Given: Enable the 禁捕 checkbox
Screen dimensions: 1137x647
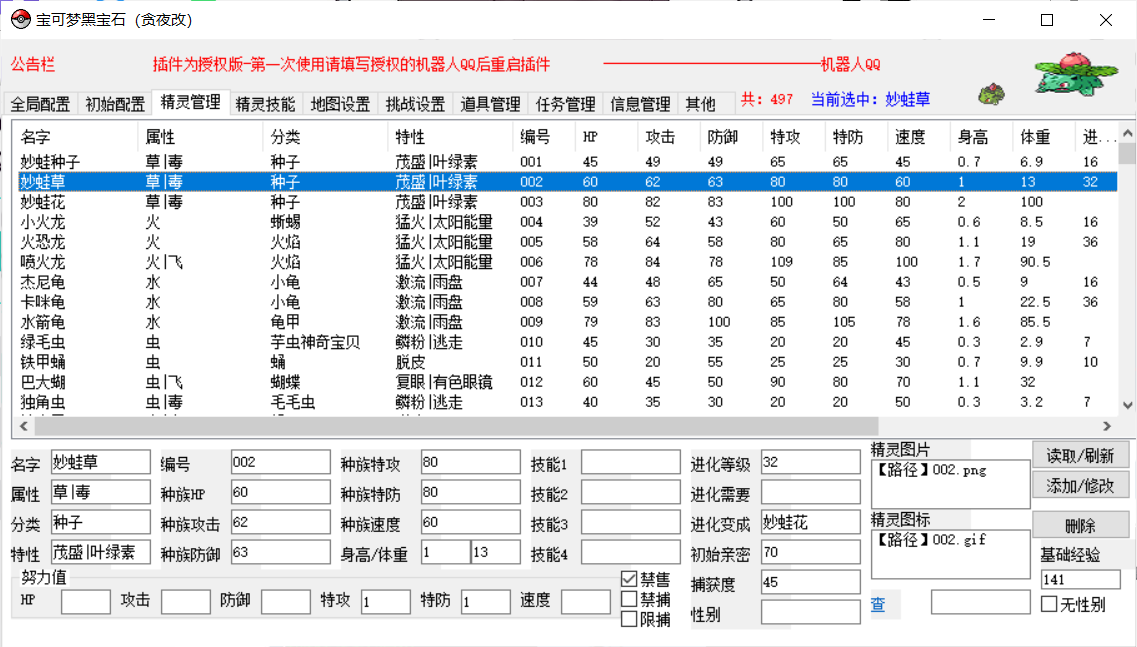Looking at the screenshot, I should click(x=629, y=599).
